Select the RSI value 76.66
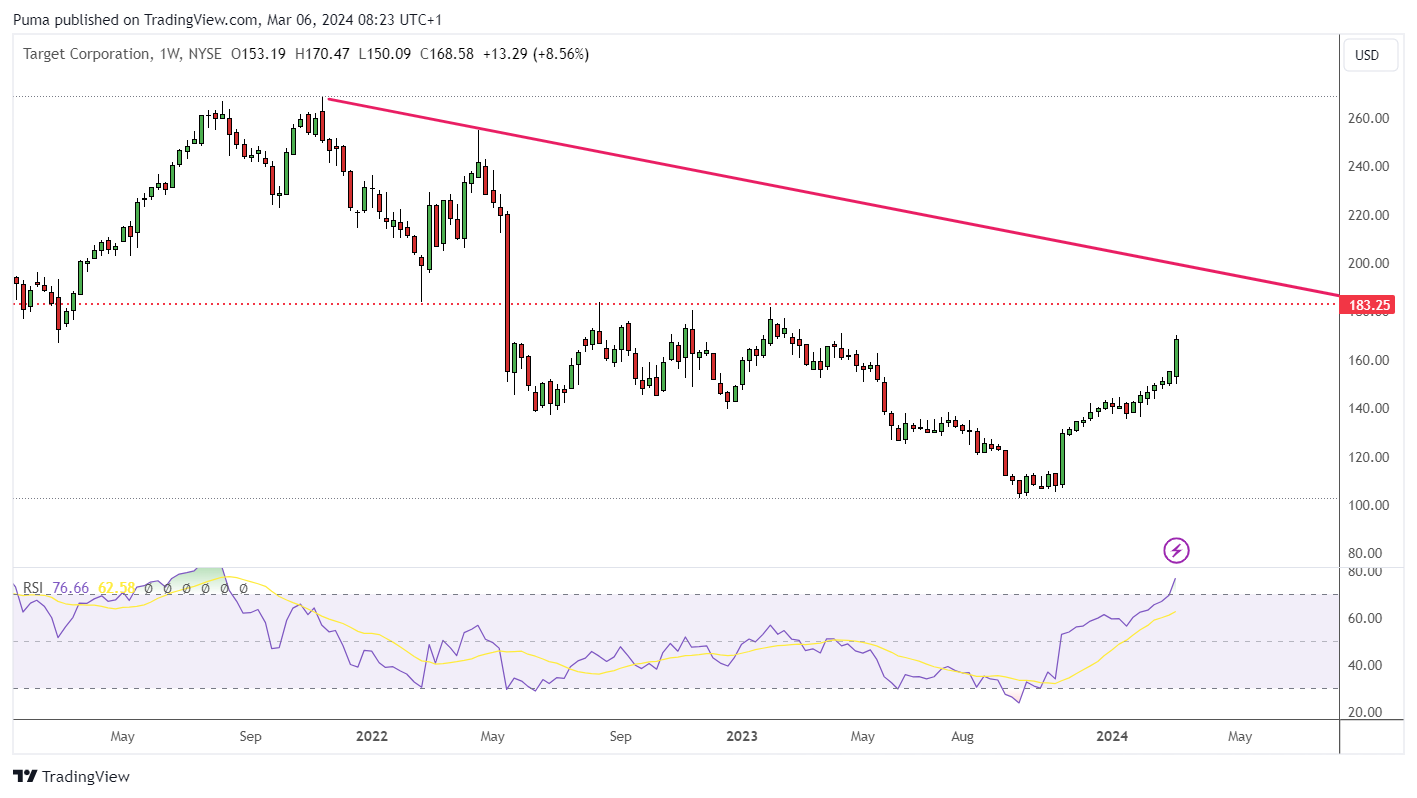The width and height of the screenshot is (1417, 798). 70,588
